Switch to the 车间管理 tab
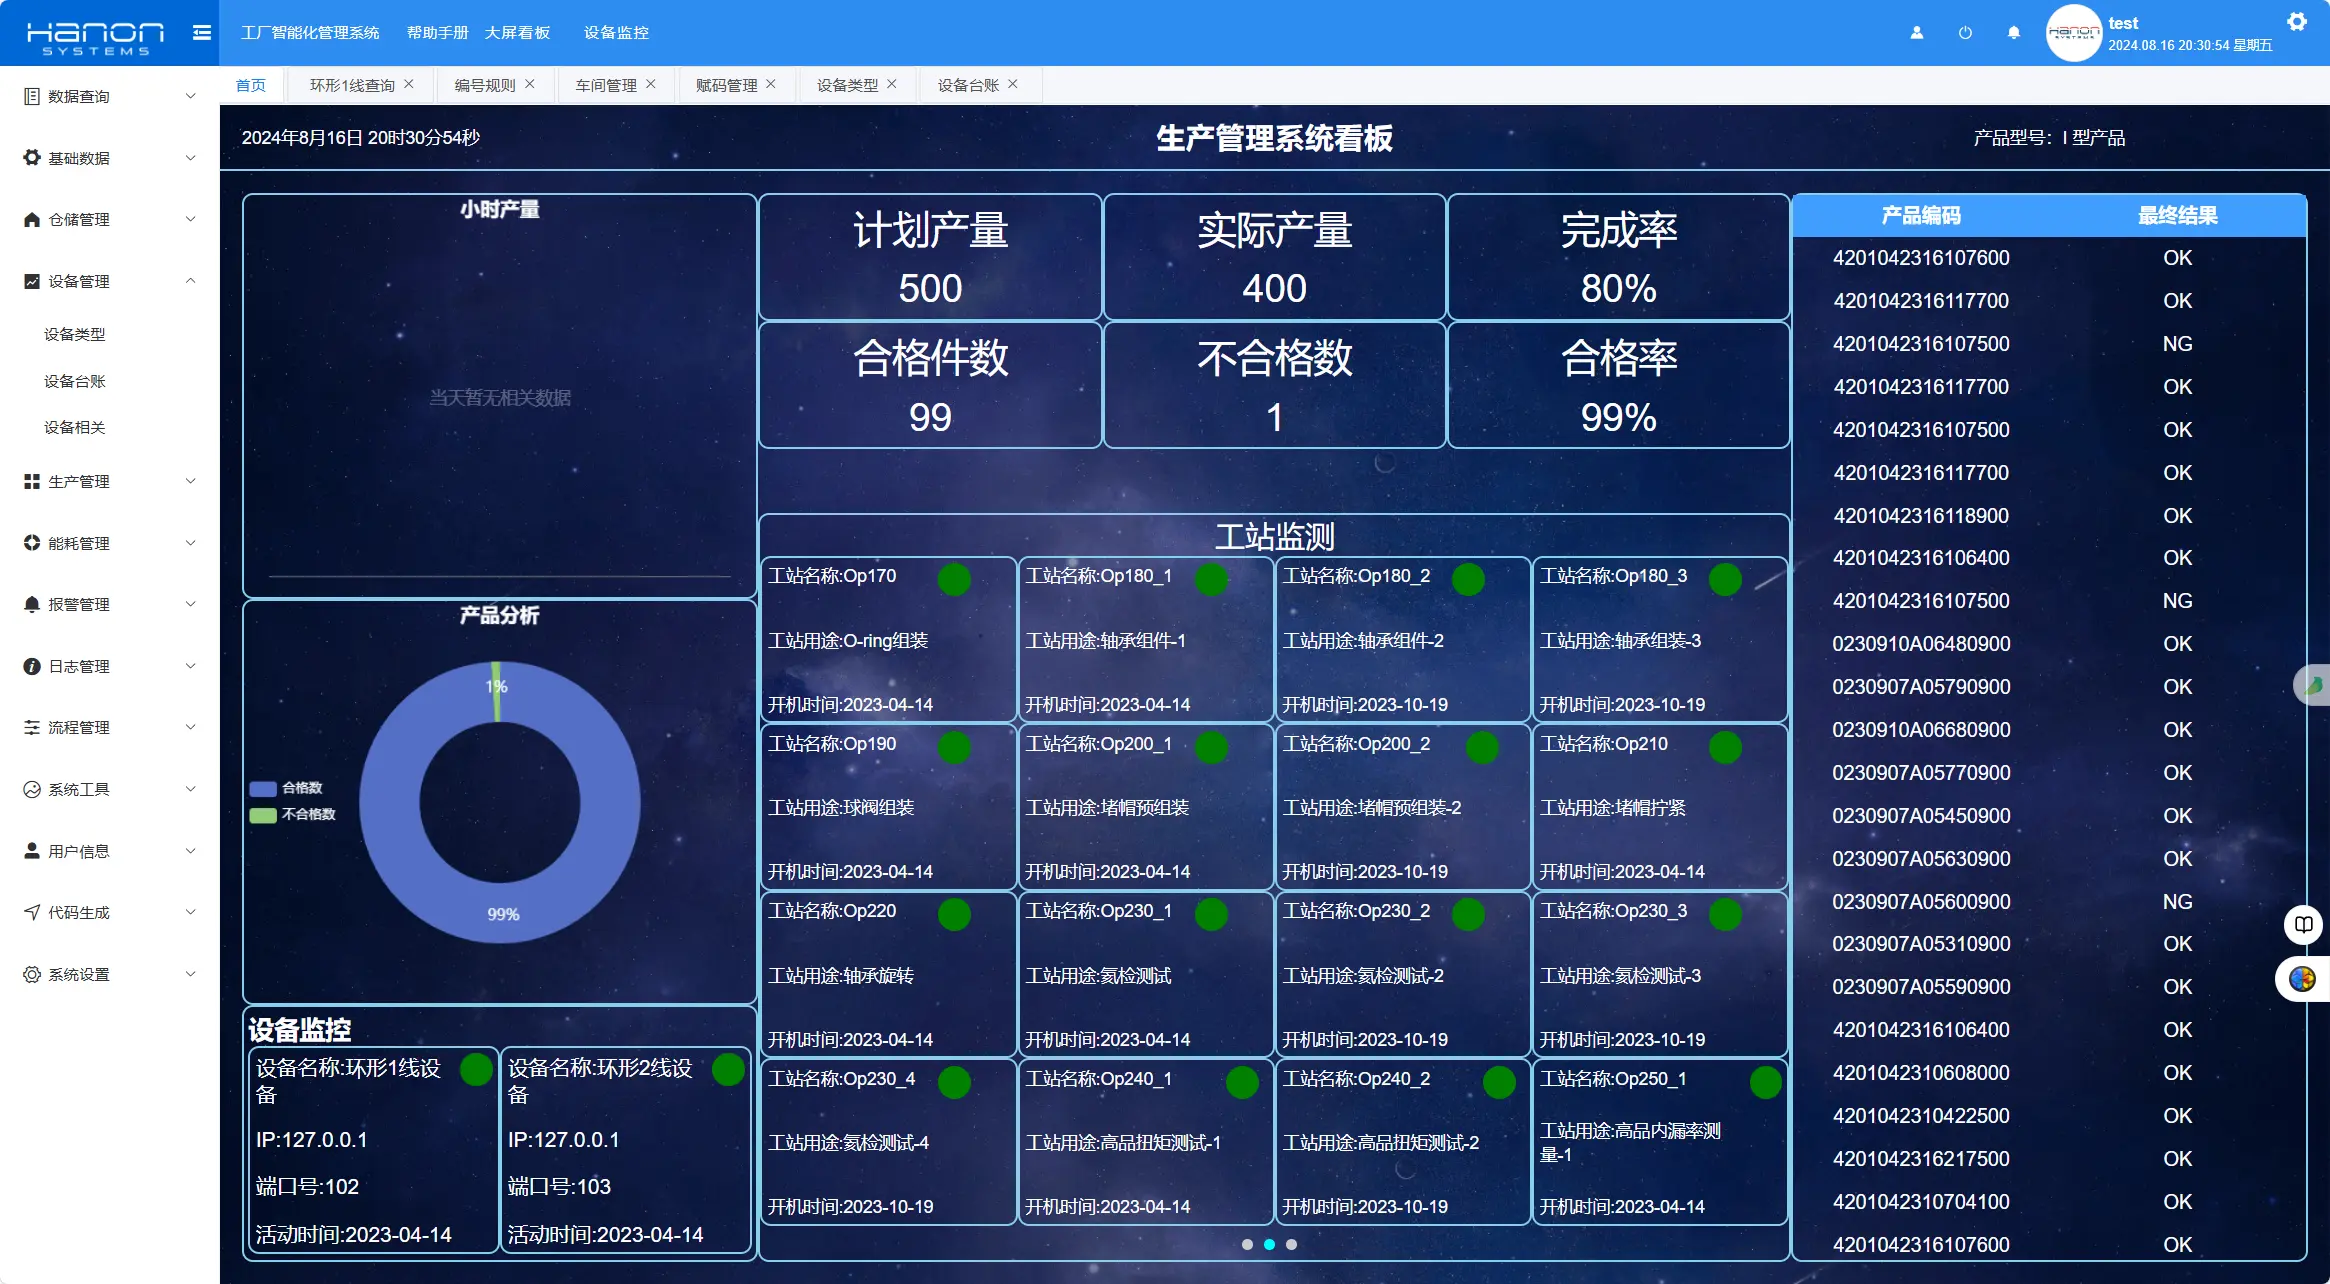This screenshot has height=1284, width=2330. (x=605, y=85)
